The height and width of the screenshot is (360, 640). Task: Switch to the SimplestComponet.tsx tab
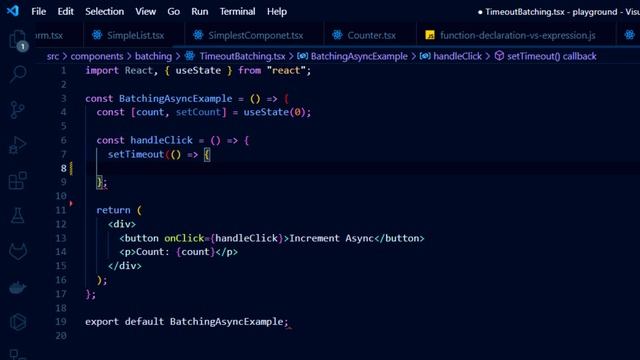(x=254, y=35)
